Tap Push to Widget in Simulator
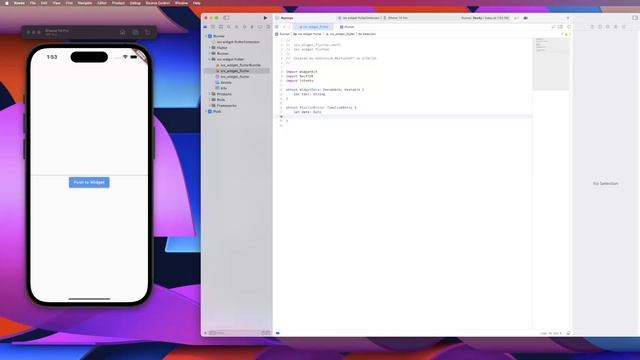The height and width of the screenshot is (360, 640). tap(89, 182)
